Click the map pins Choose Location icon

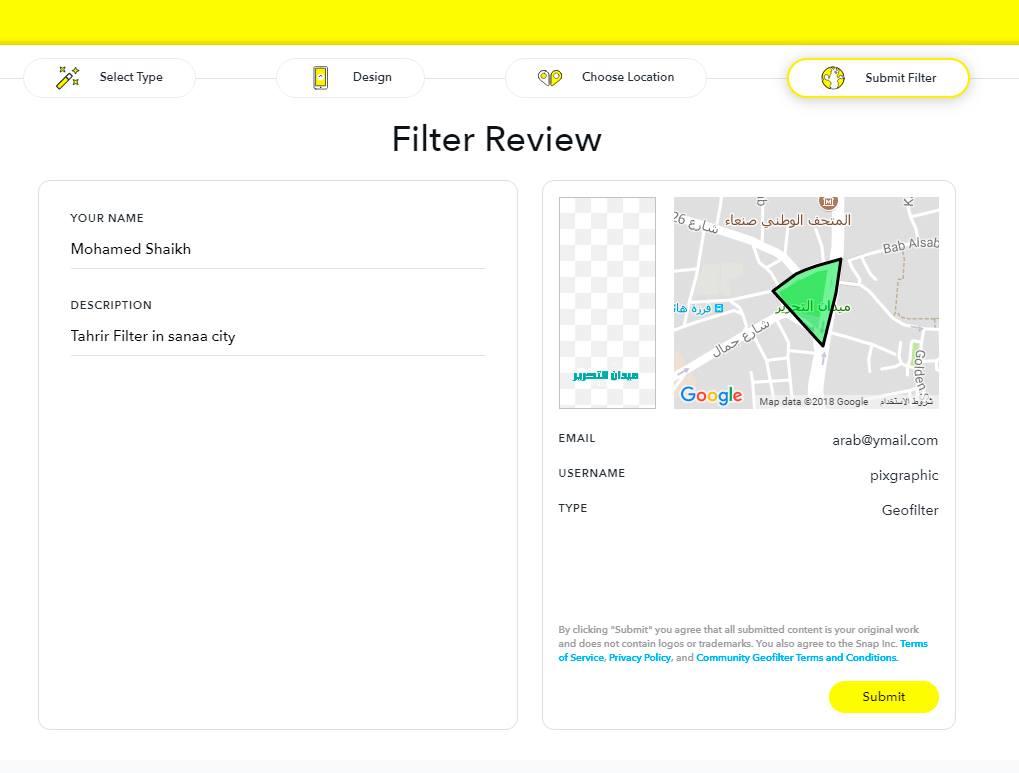pos(550,77)
